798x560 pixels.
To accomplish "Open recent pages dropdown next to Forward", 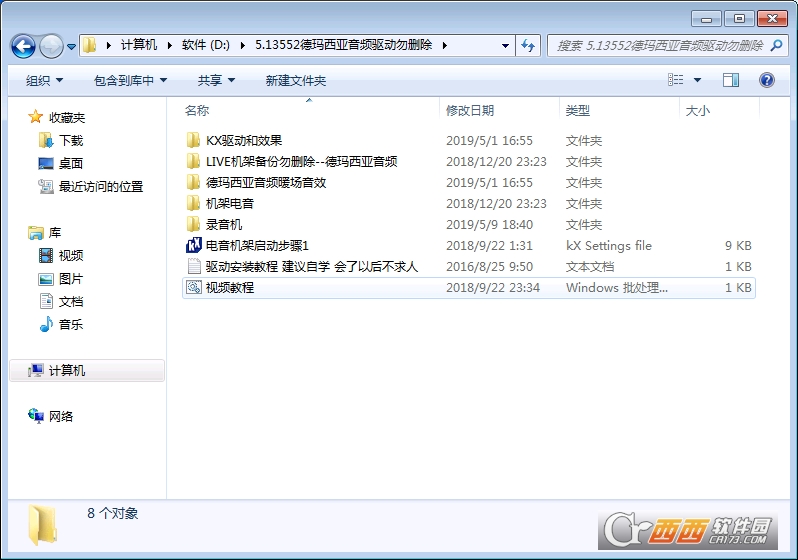I will 72,46.
